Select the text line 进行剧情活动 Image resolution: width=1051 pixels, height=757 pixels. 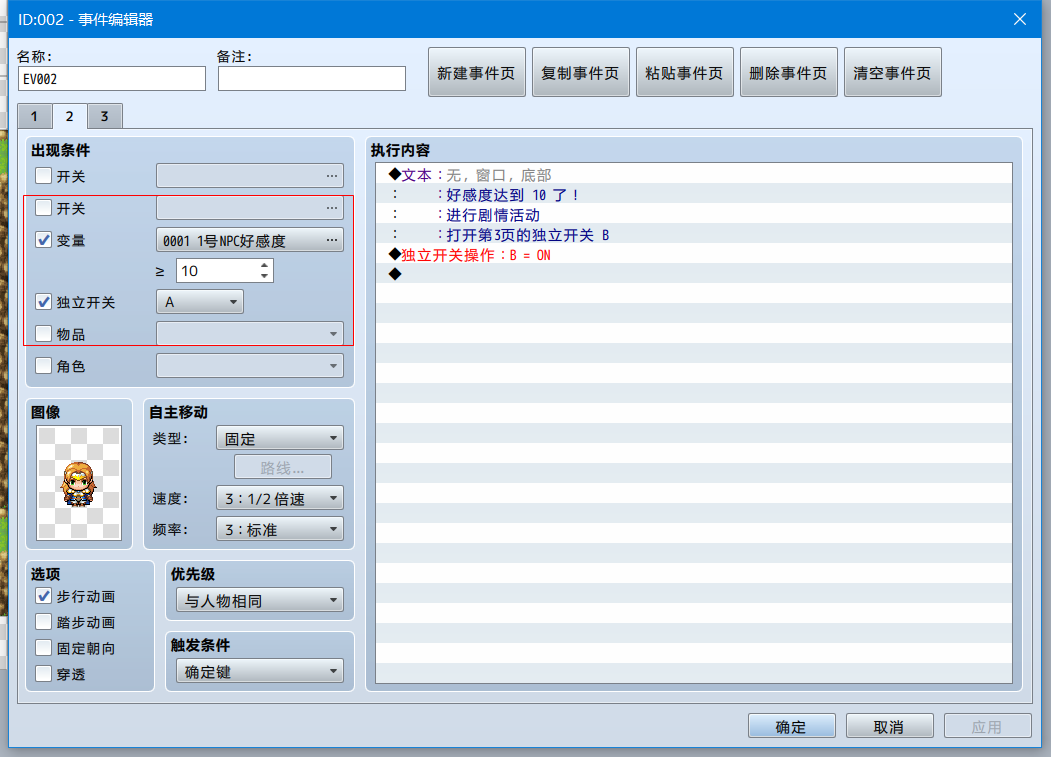[694, 215]
